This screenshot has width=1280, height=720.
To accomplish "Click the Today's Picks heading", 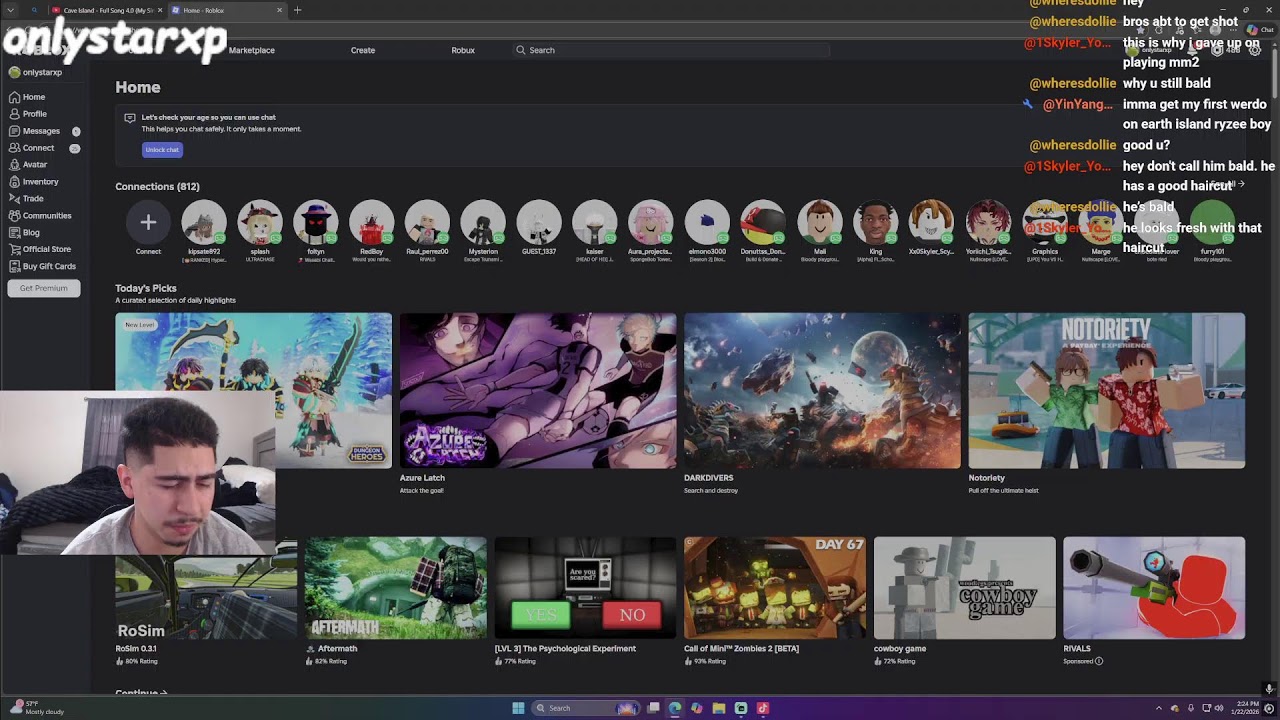I will [146, 288].
